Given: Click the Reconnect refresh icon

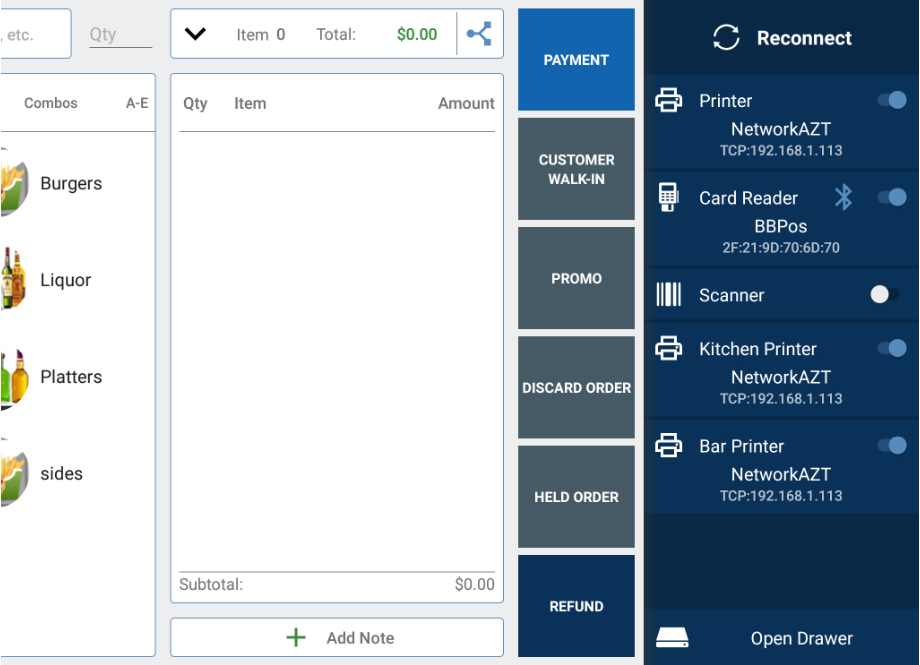Looking at the screenshot, I should pyautogui.click(x=726, y=38).
